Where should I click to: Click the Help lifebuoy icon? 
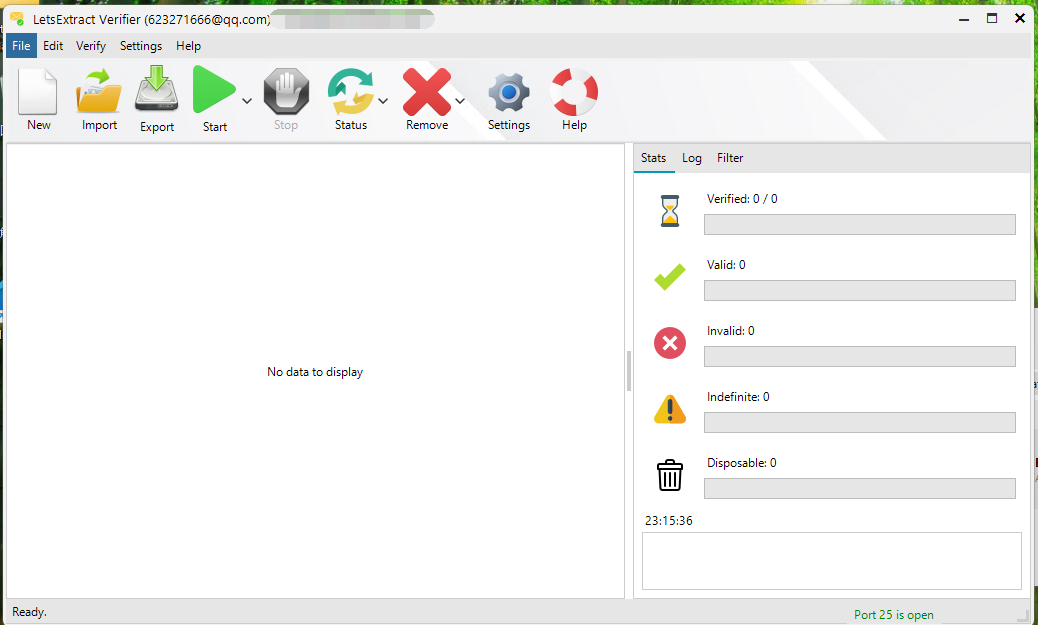(x=574, y=92)
